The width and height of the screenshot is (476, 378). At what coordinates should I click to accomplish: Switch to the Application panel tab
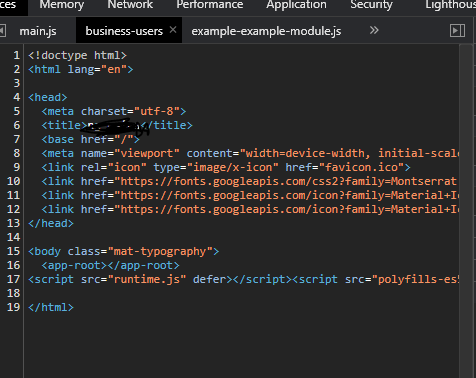296,5
